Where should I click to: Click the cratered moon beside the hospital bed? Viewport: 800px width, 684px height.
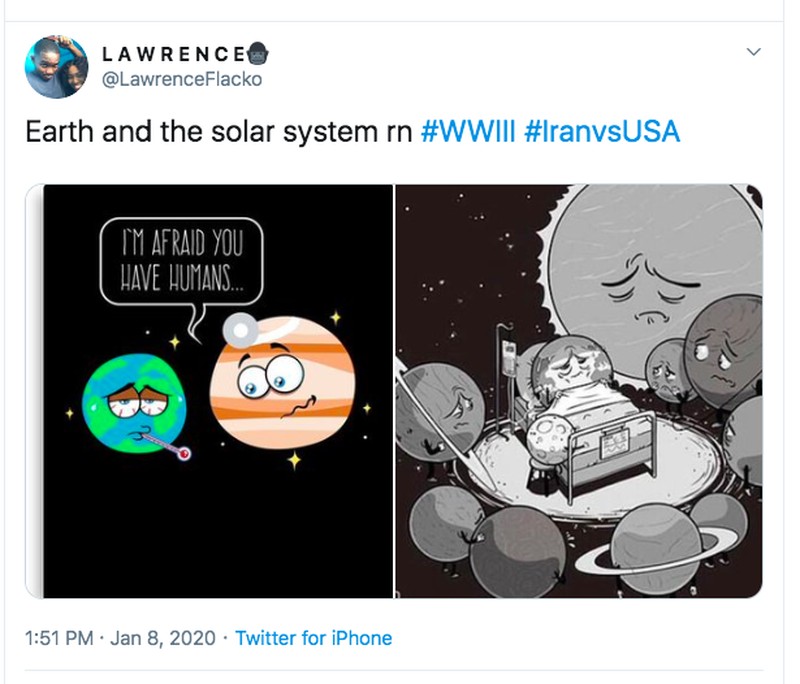coord(546,440)
